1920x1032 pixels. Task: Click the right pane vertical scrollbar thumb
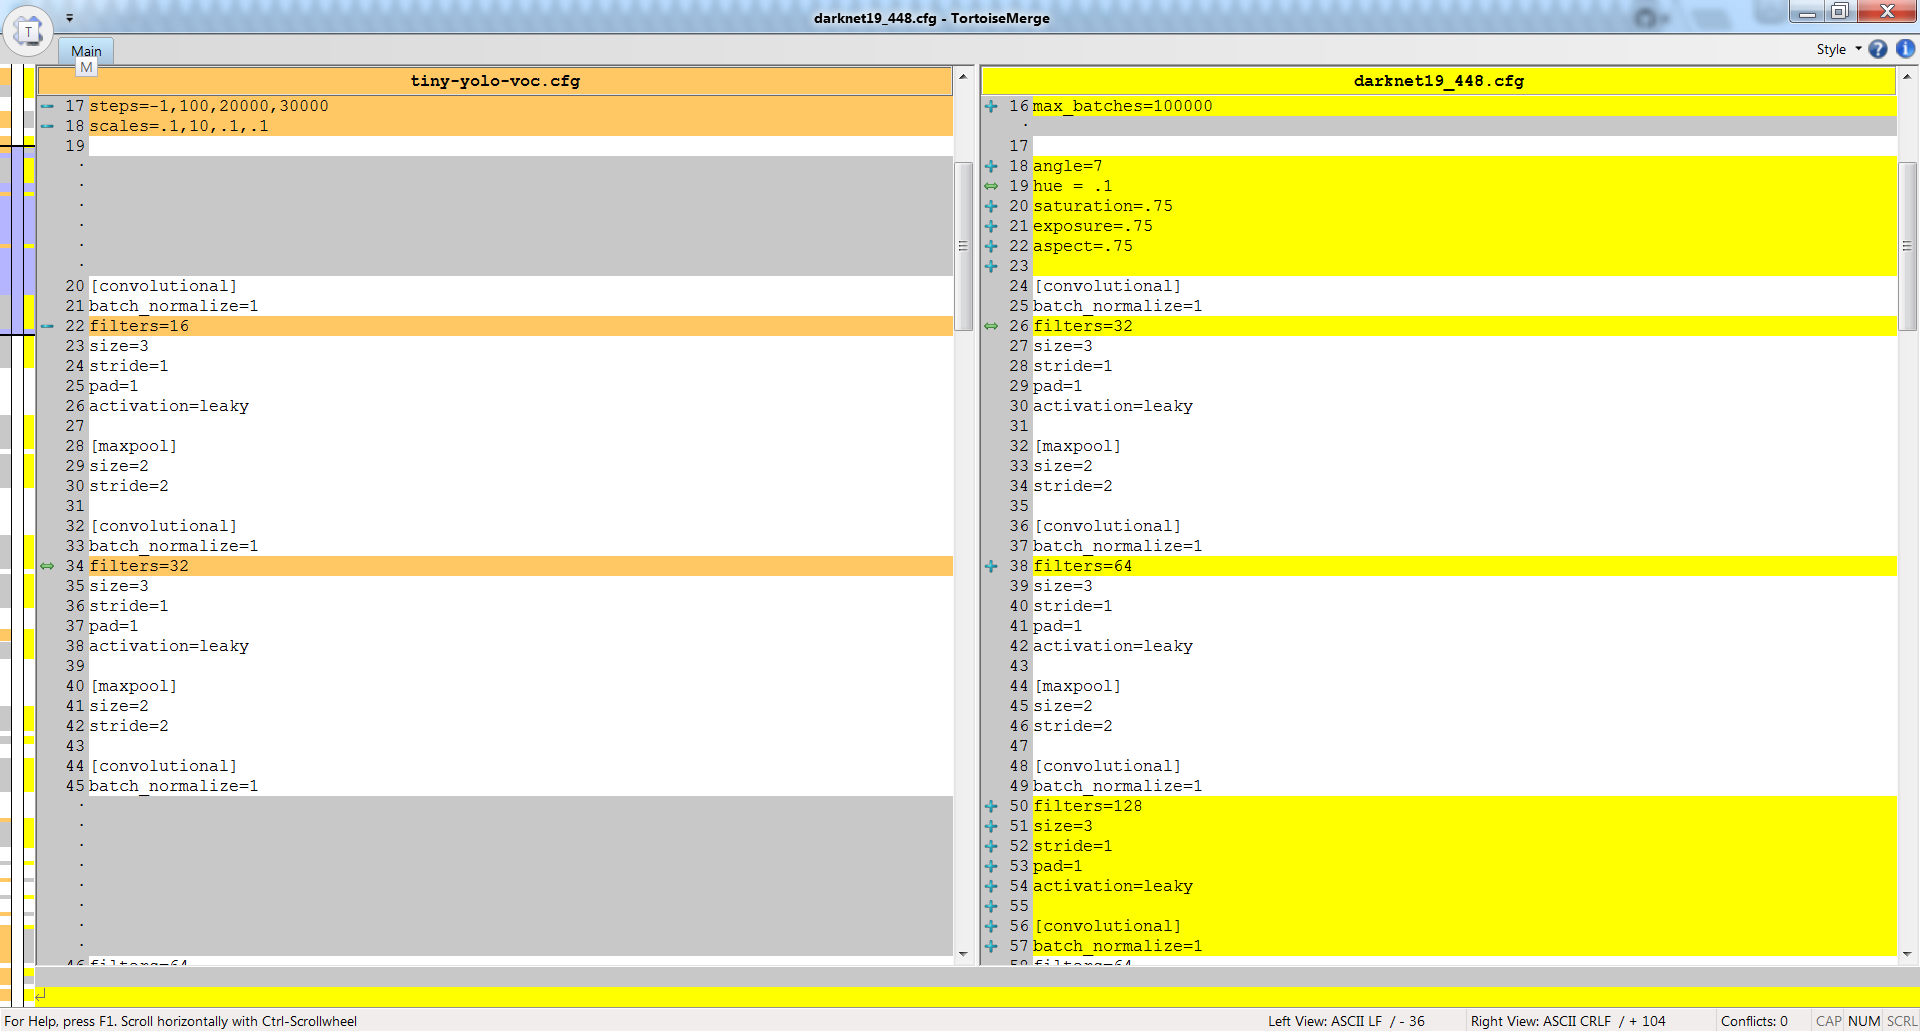tap(1907, 246)
